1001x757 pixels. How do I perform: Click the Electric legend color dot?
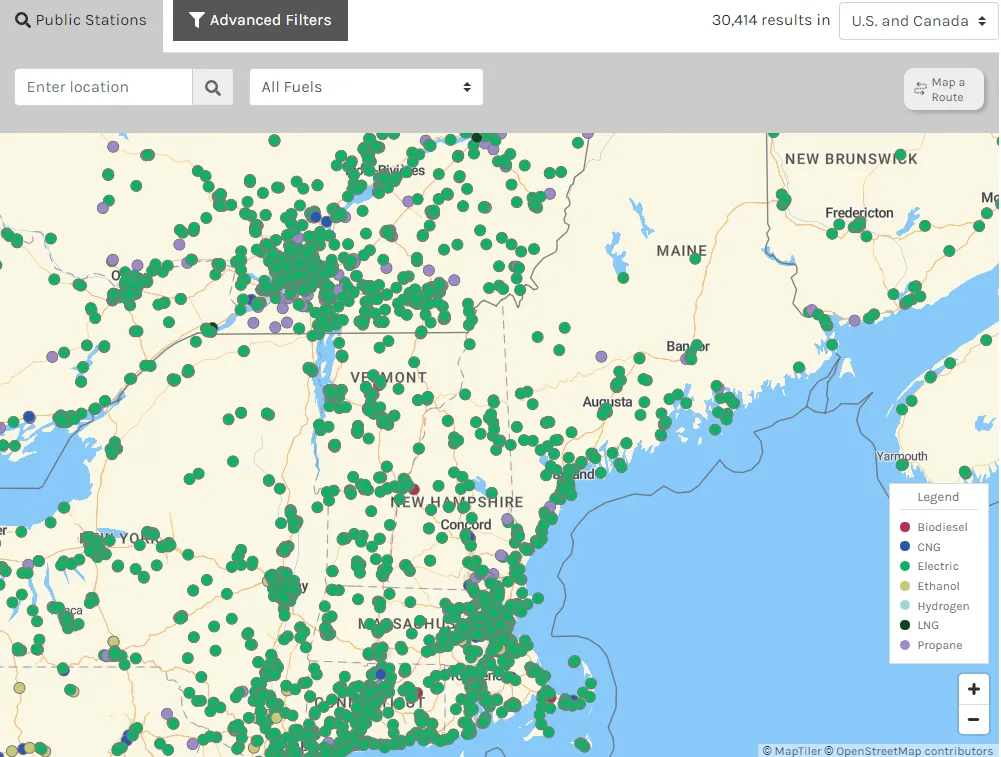tap(905, 566)
